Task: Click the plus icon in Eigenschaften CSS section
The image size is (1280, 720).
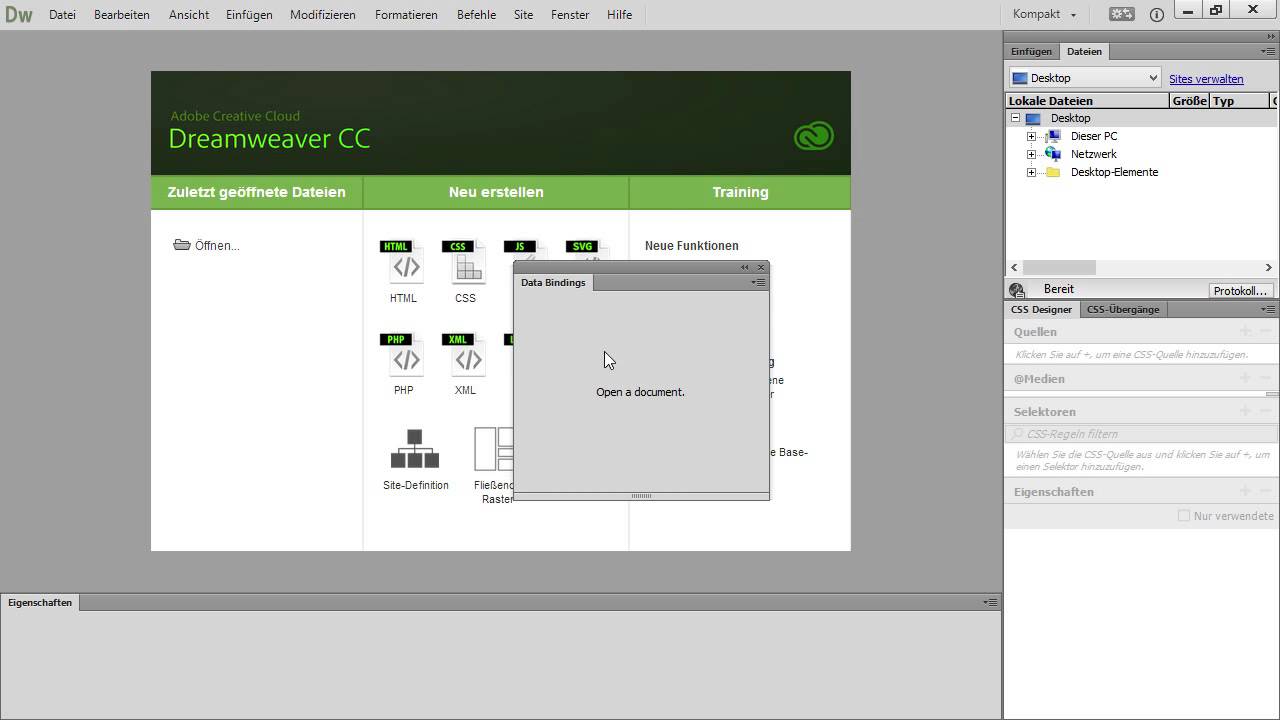Action: click(x=1245, y=491)
